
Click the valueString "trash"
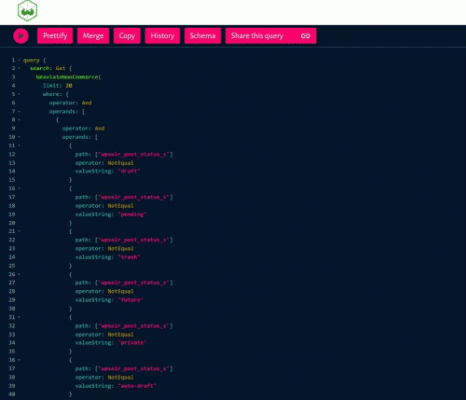point(129,257)
